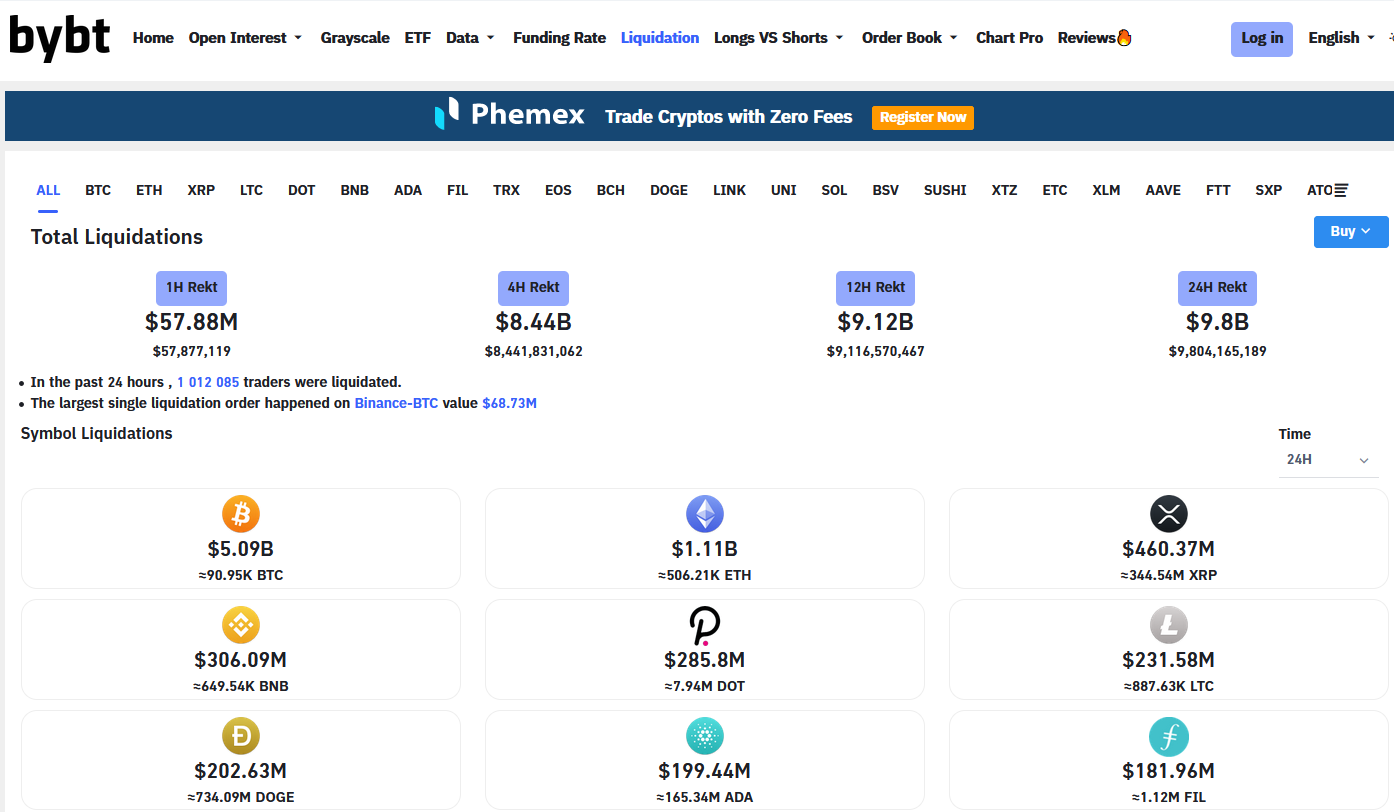Viewport: 1394px width, 812px height.
Task: Choose the BSV tab
Action: pos(886,190)
